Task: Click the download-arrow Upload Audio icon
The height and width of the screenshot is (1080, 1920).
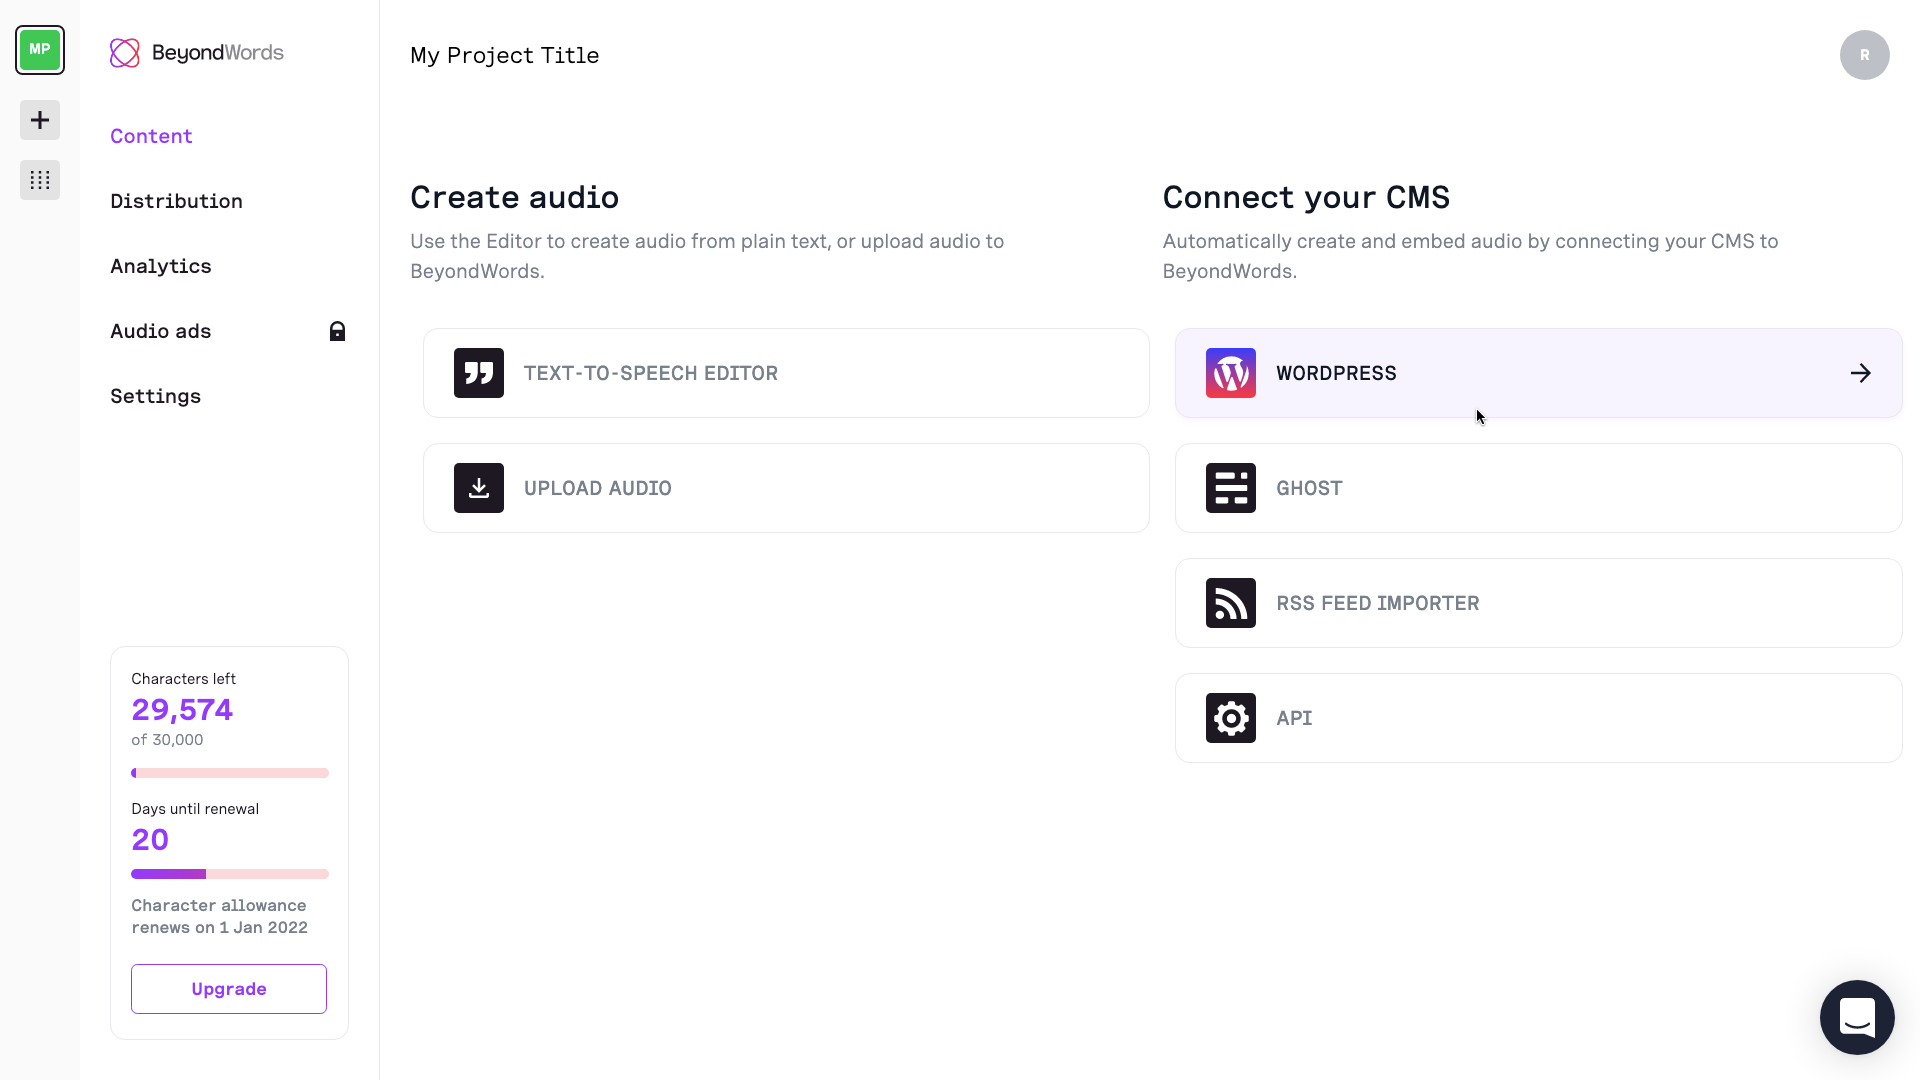Action: coord(479,488)
